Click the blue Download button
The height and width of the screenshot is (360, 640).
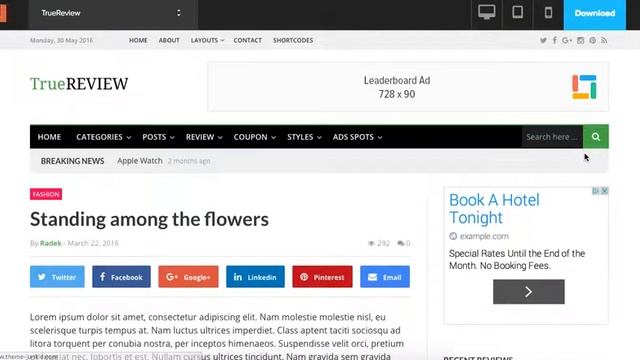tap(595, 14)
